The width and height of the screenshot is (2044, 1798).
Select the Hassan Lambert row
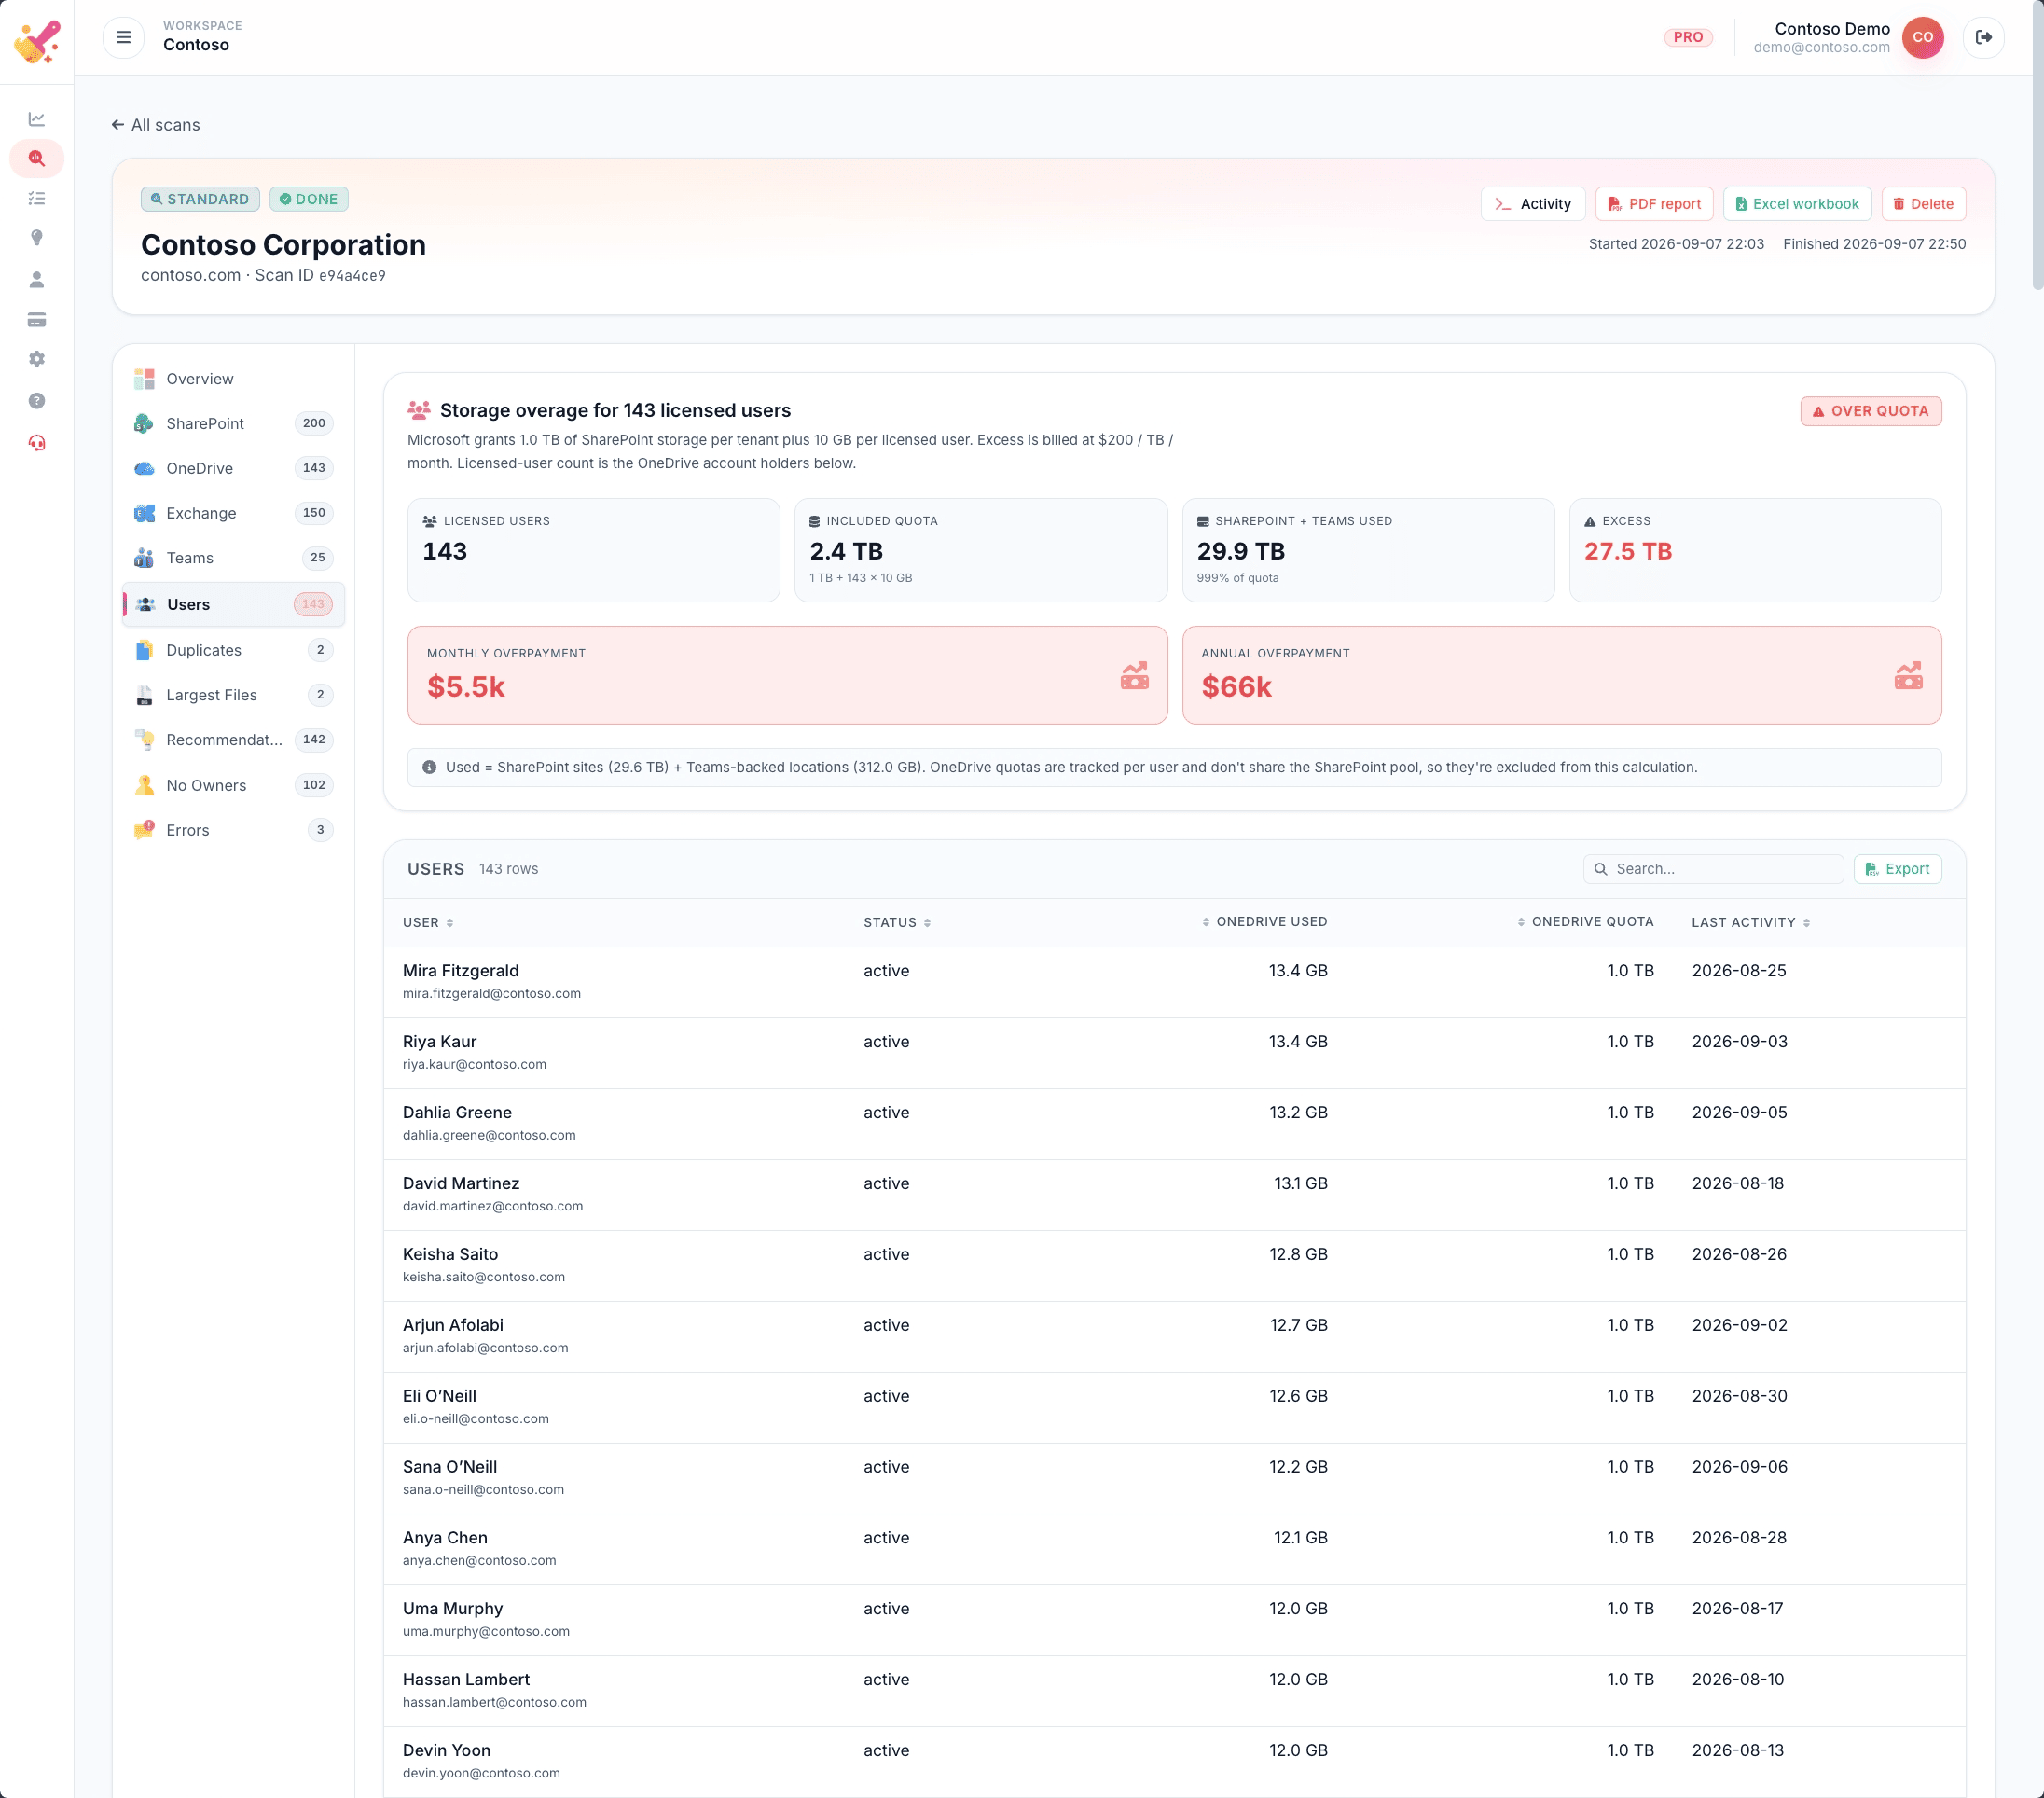point(1174,1691)
